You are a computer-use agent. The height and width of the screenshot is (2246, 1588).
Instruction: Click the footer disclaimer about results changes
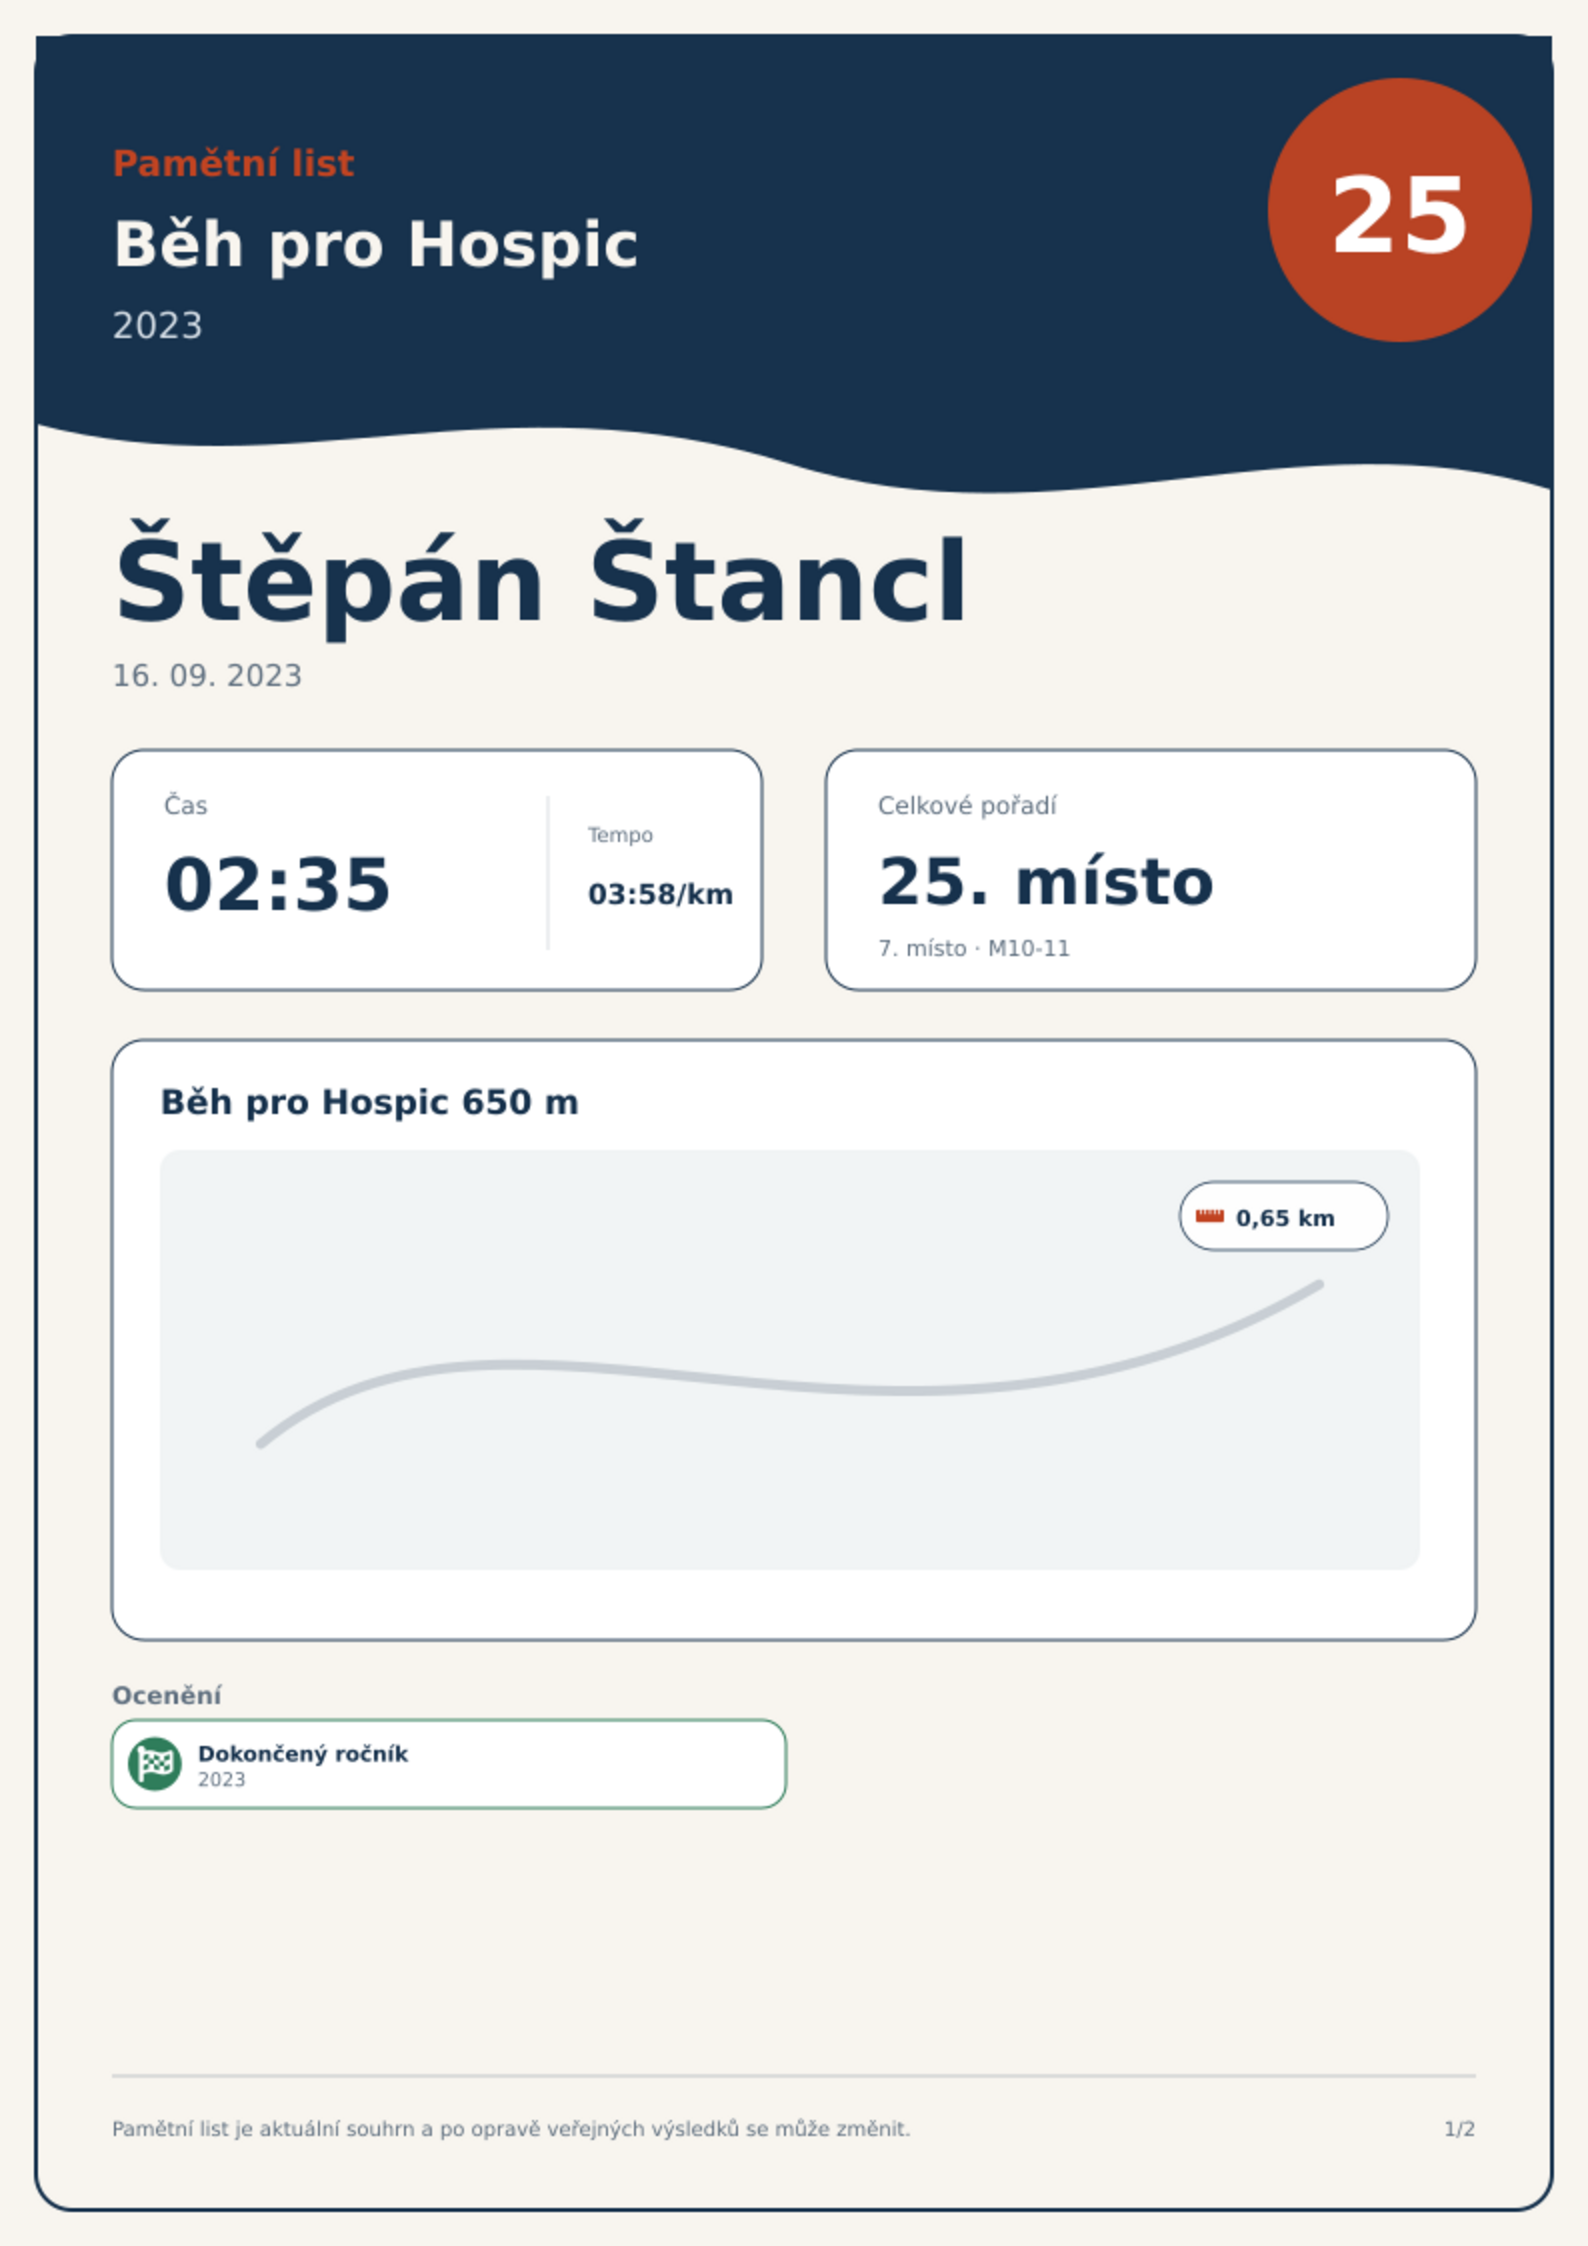[511, 2129]
